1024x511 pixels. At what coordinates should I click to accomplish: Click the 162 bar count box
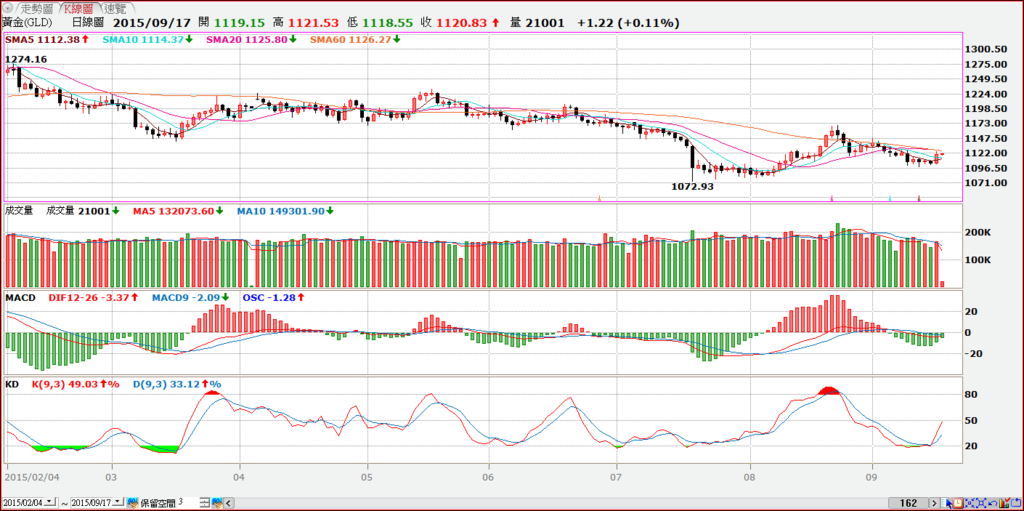(x=908, y=503)
